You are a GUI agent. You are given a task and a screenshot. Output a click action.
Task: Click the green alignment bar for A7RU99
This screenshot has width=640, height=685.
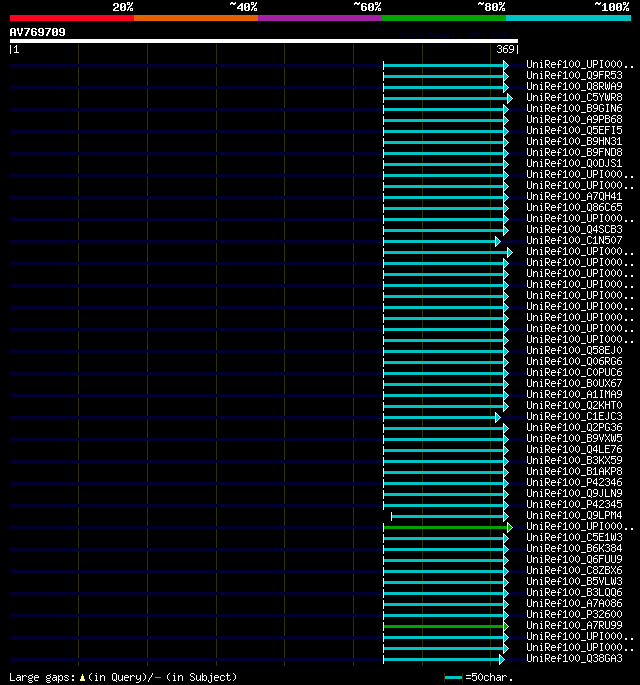point(446,626)
